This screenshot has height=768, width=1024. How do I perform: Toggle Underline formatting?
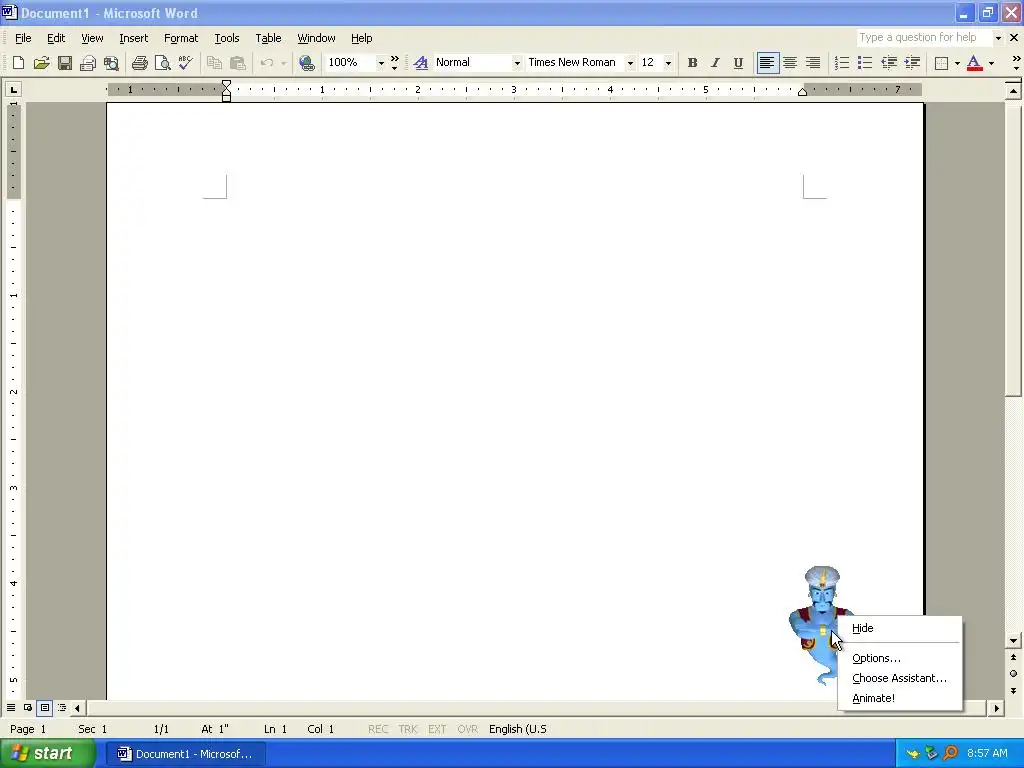tap(738, 63)
